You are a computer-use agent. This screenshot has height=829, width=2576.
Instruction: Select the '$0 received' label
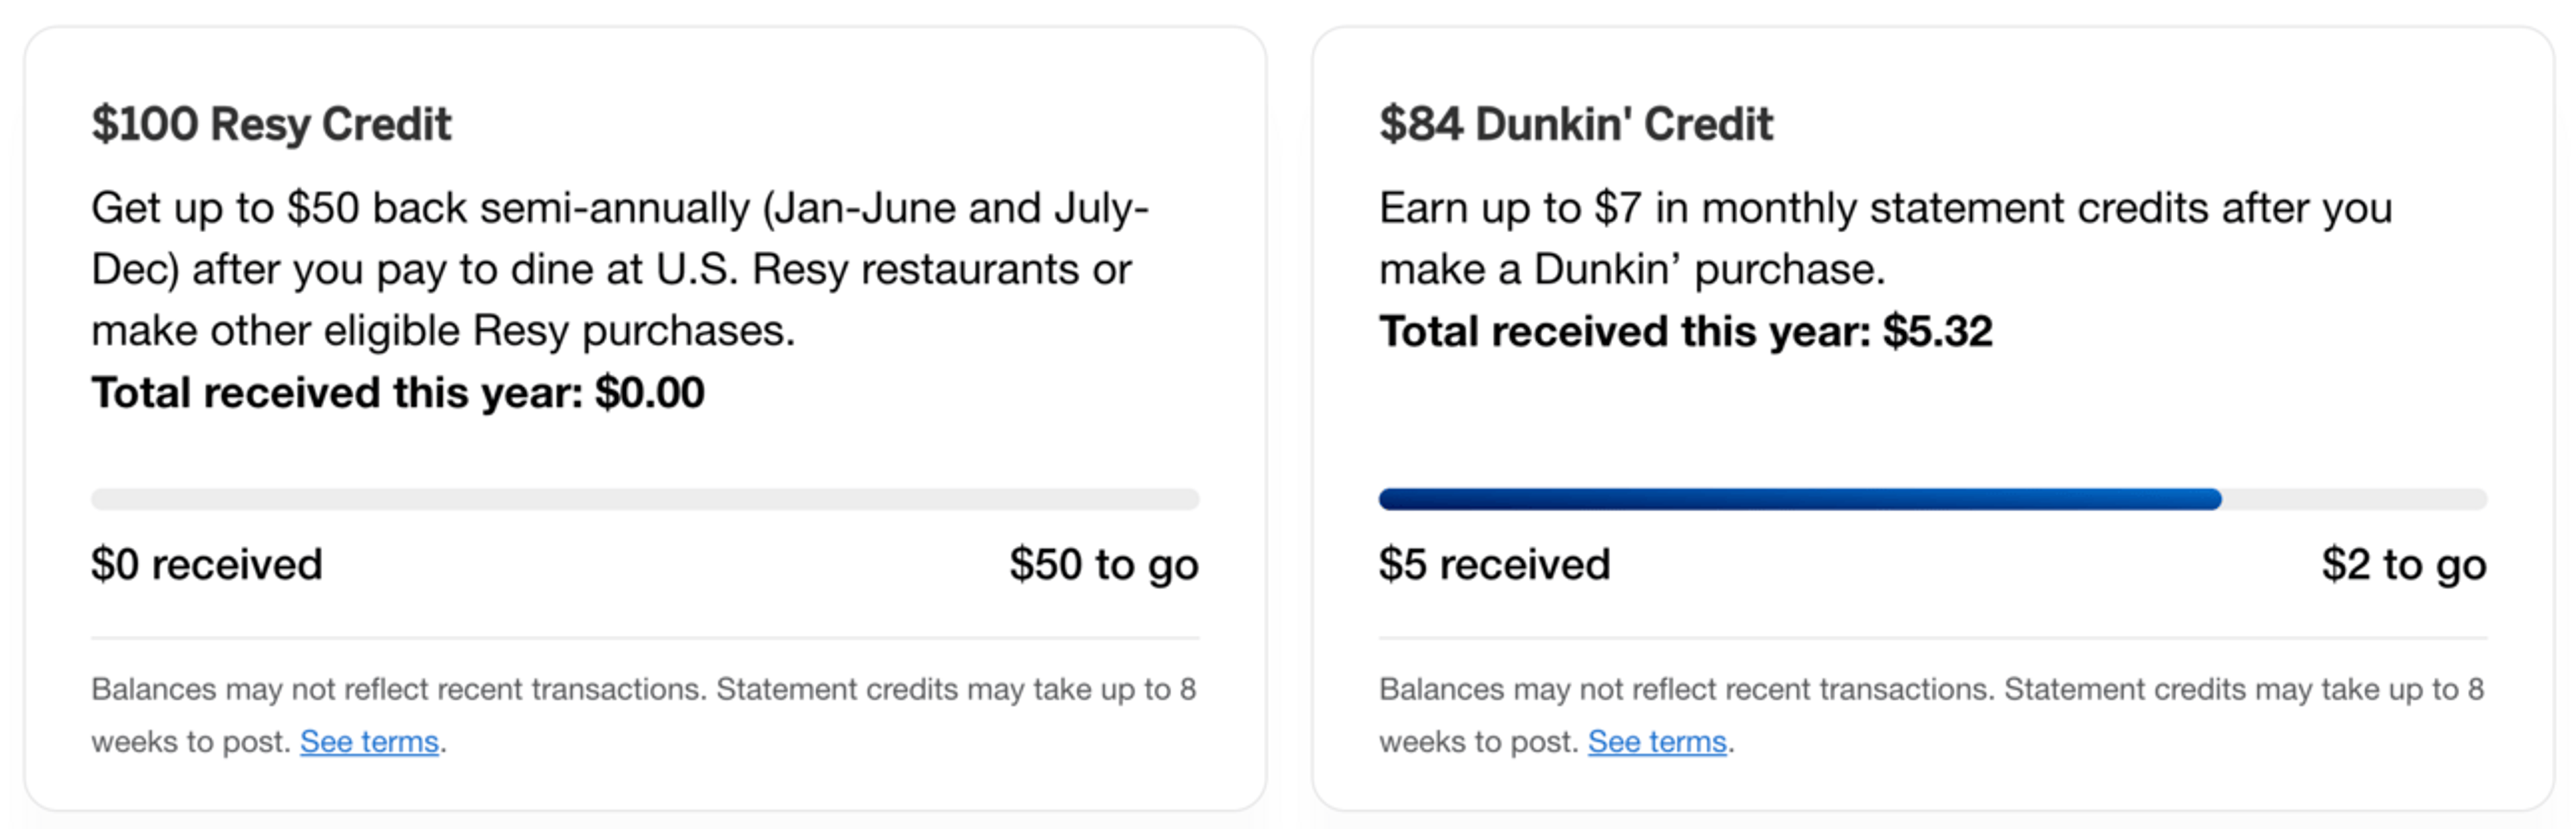point(207,565)
